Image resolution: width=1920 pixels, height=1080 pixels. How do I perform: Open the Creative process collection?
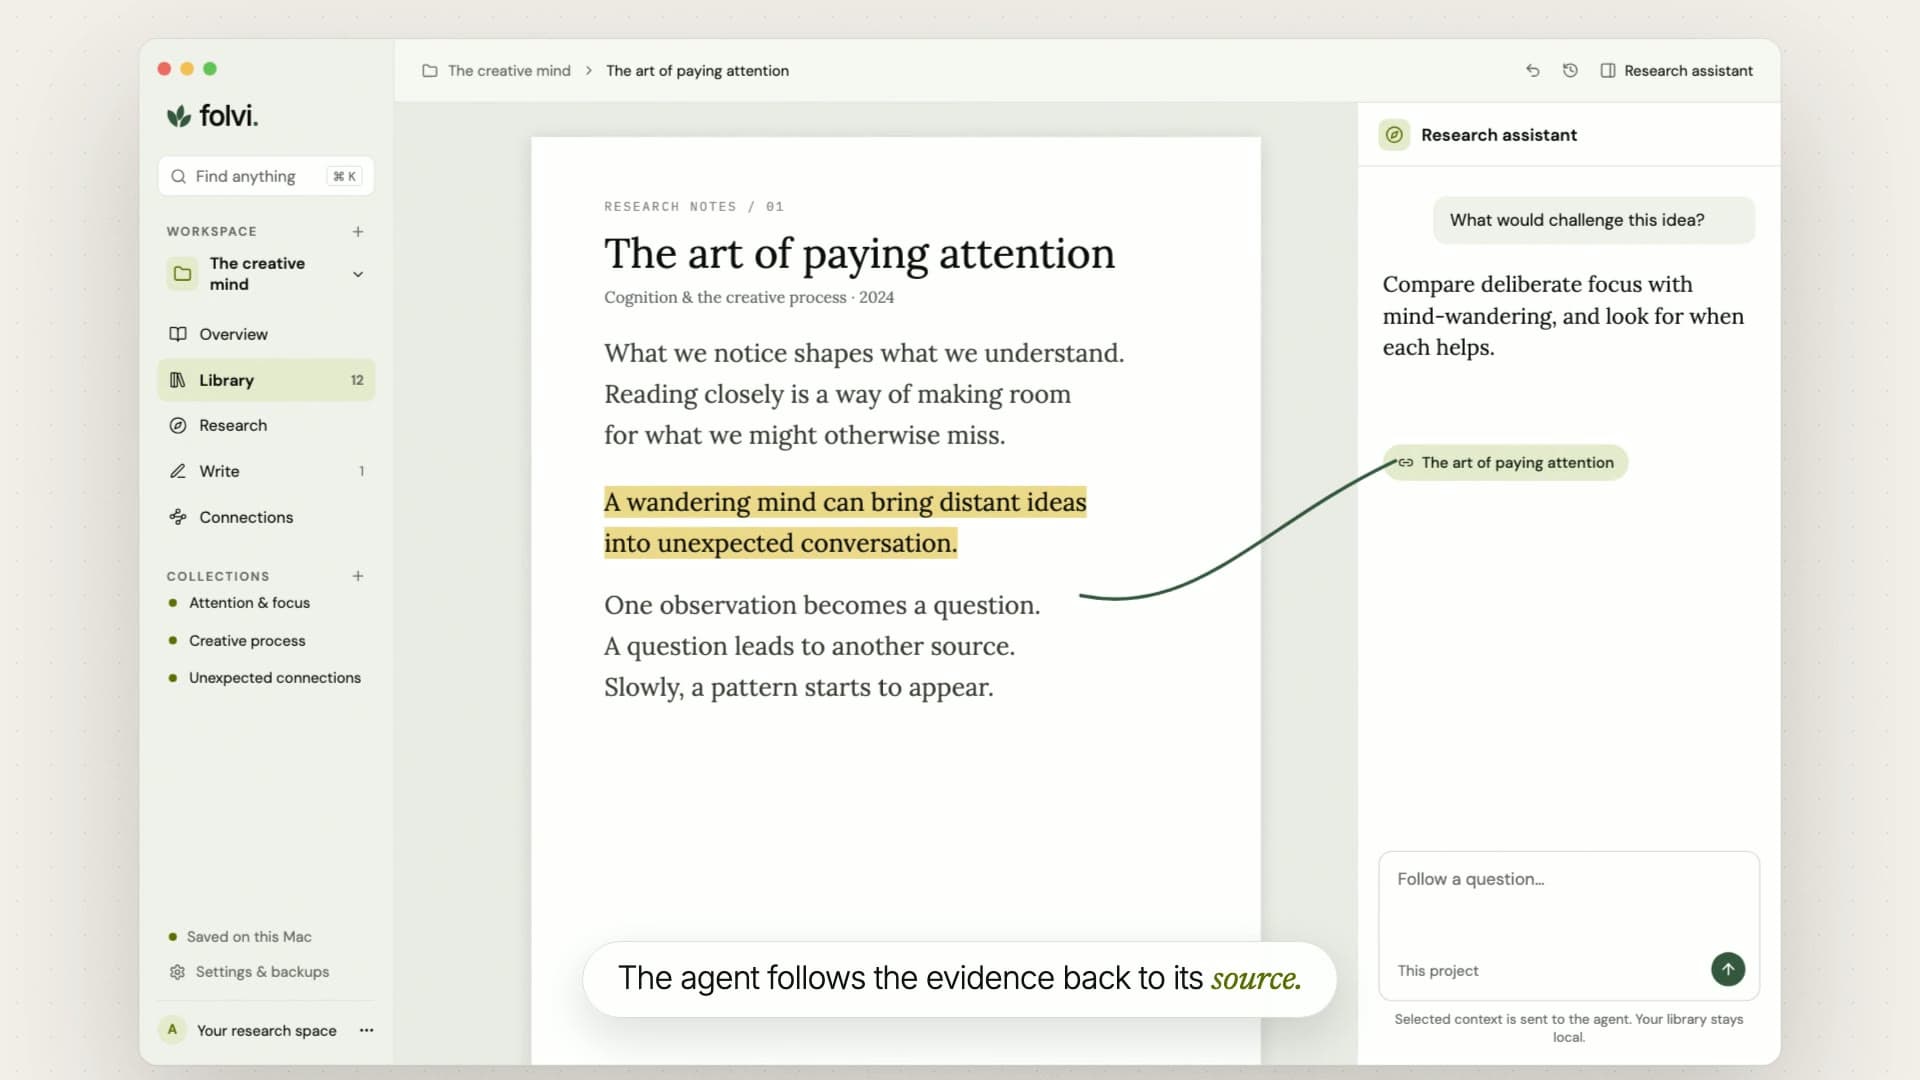coord(247,641)
